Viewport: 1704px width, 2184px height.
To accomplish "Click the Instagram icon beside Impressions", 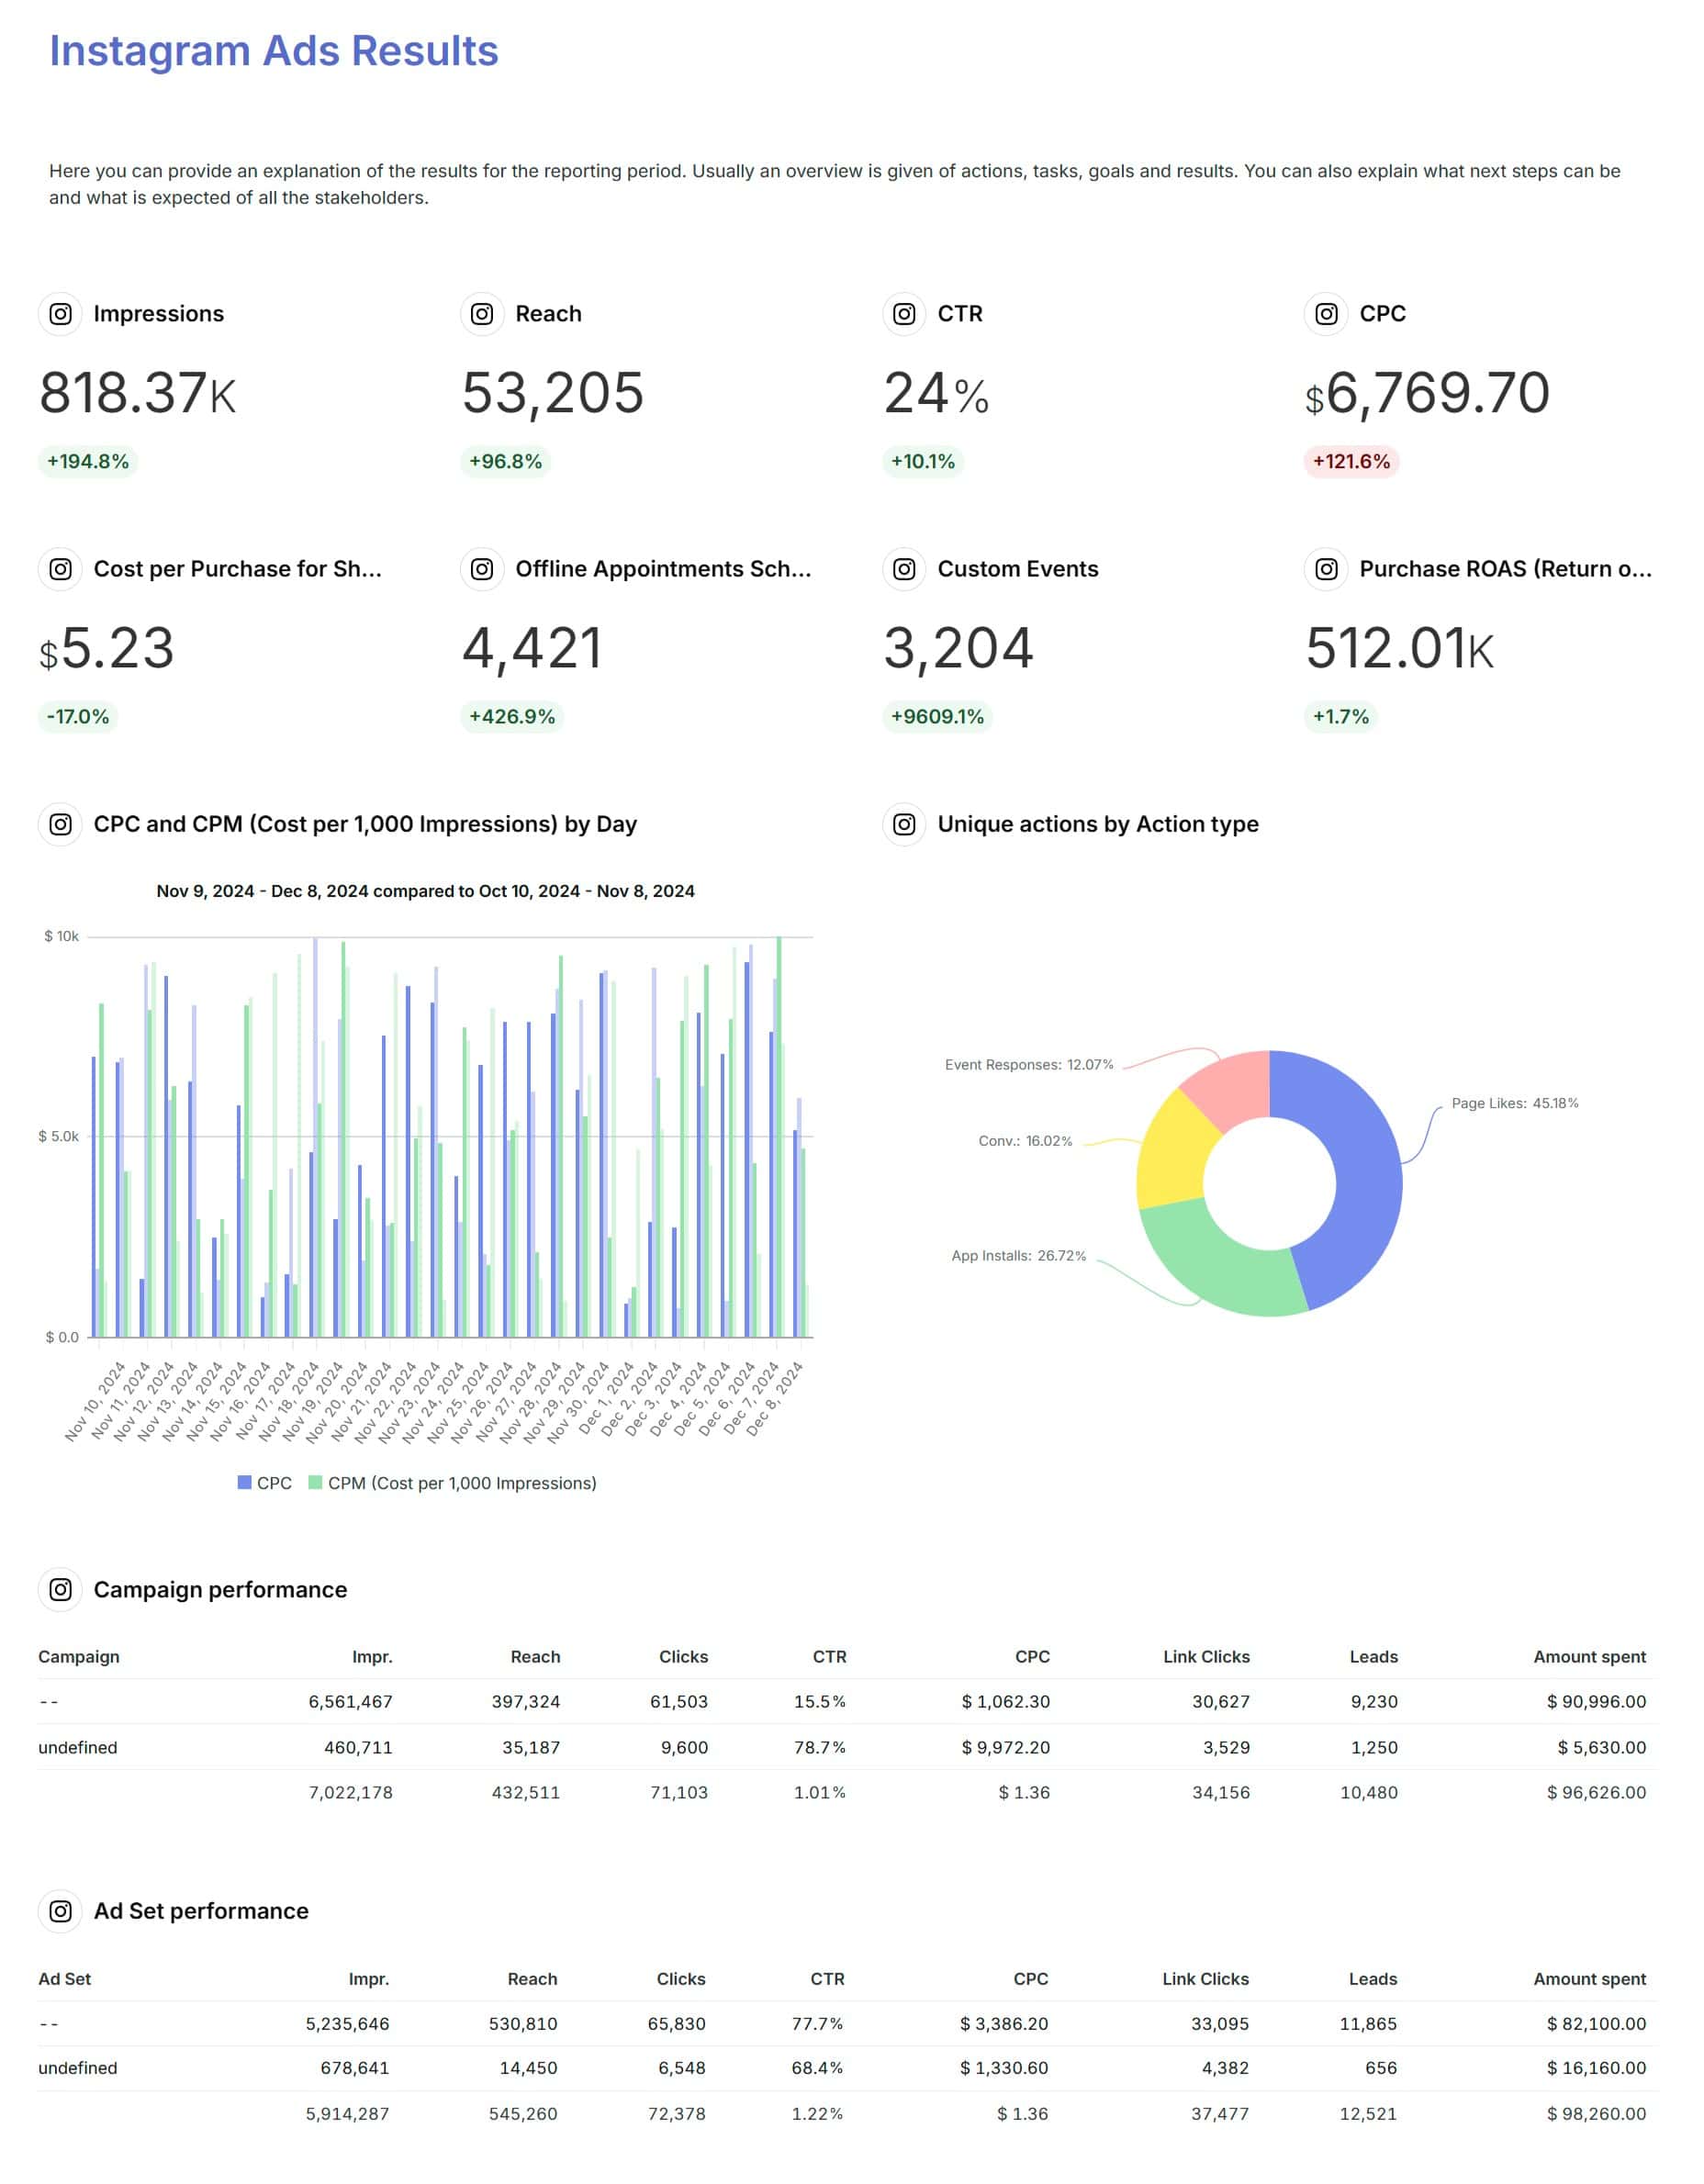I will (x=59, y=313).
